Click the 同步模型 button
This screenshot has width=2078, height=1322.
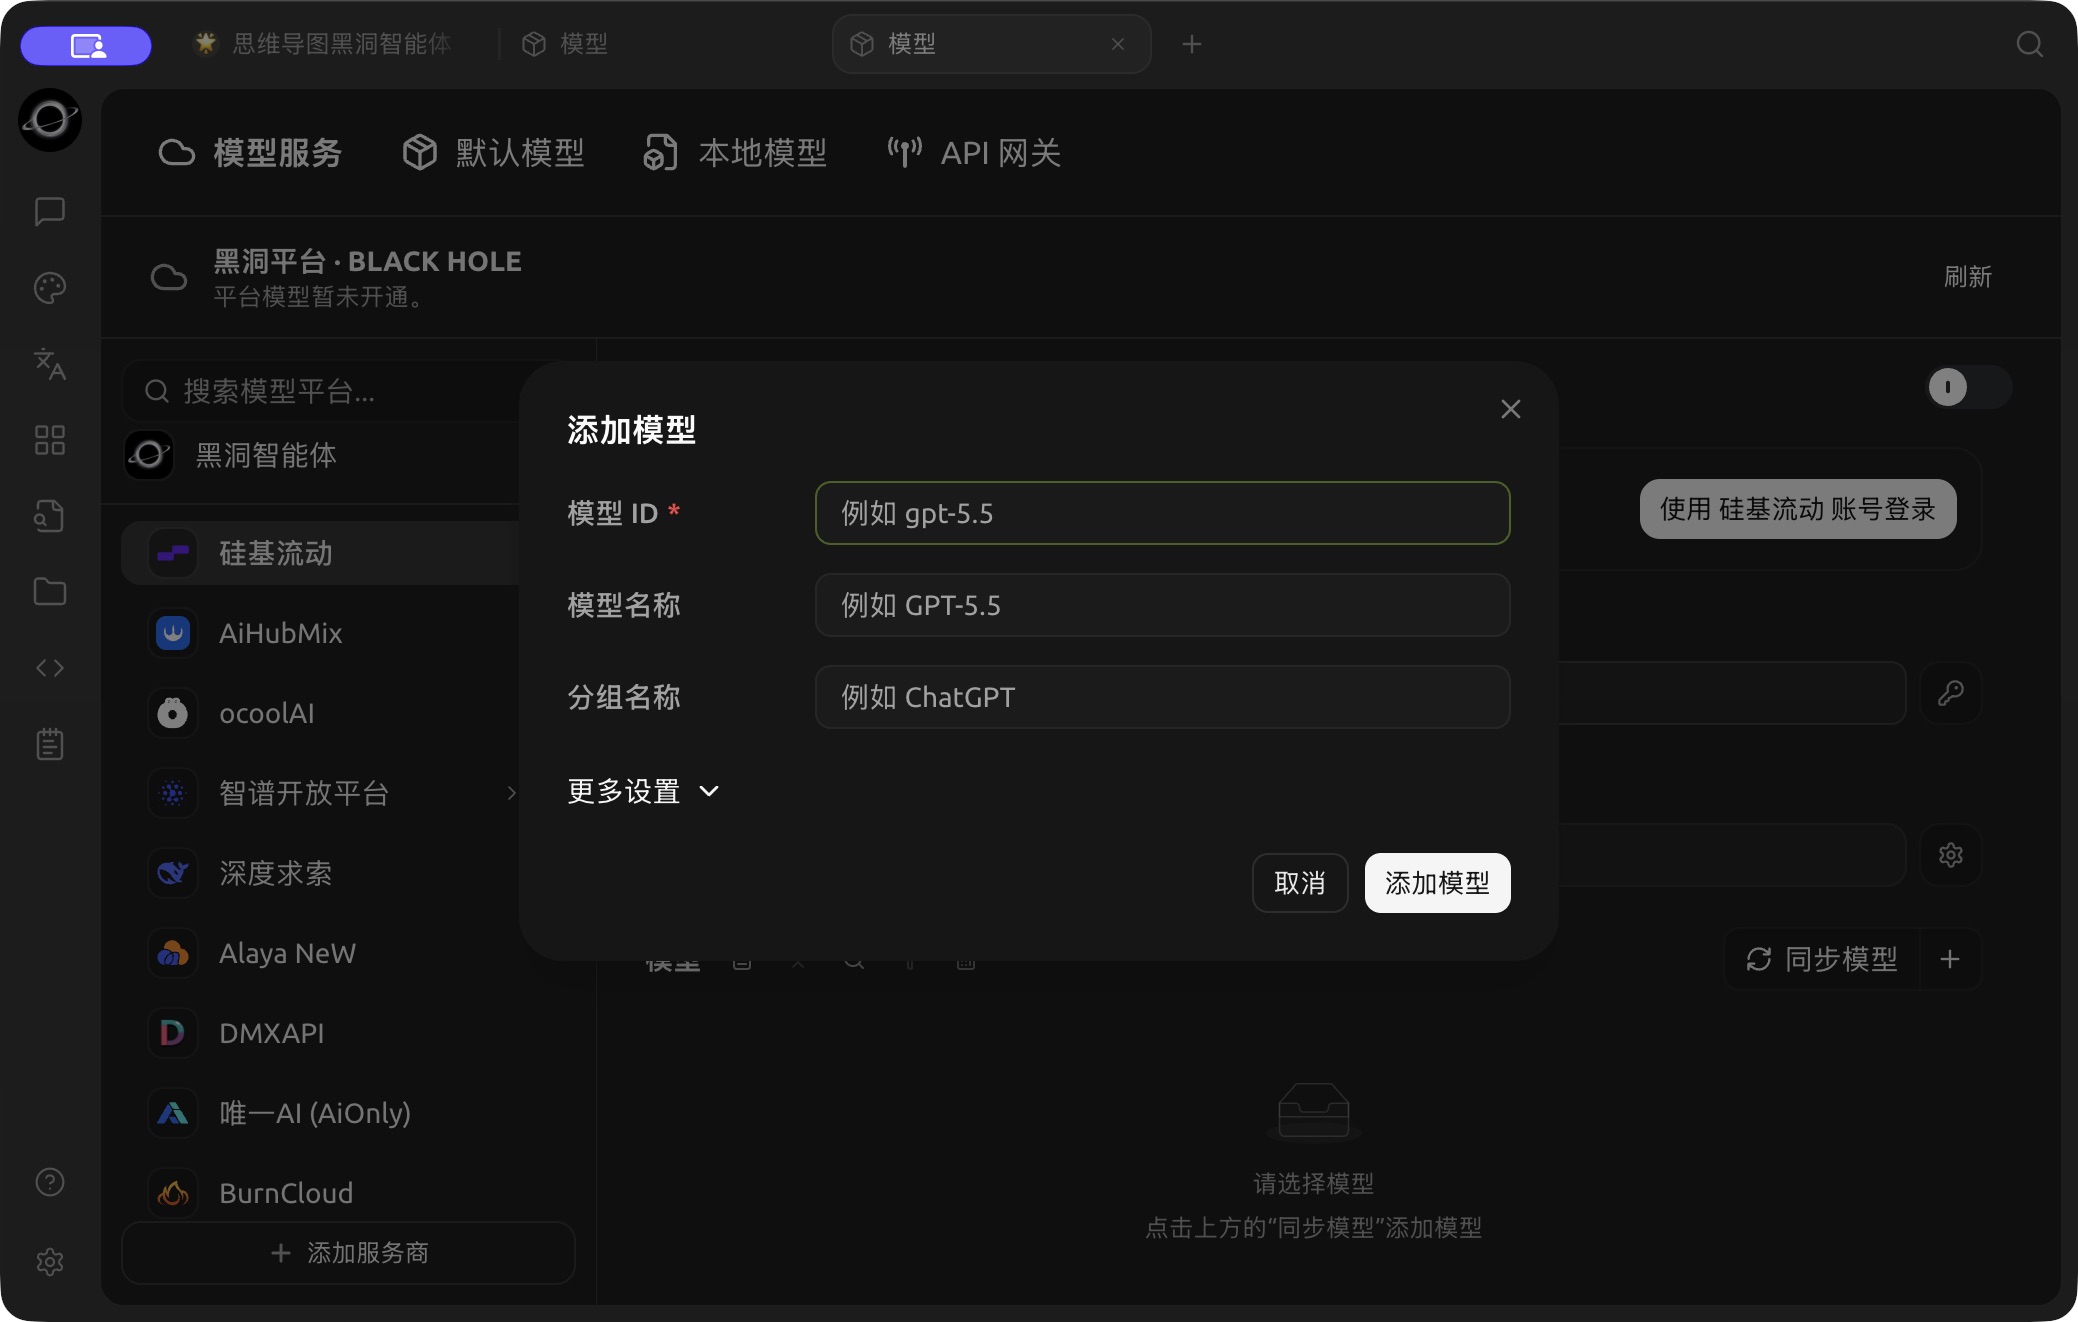coord(1823,960)
